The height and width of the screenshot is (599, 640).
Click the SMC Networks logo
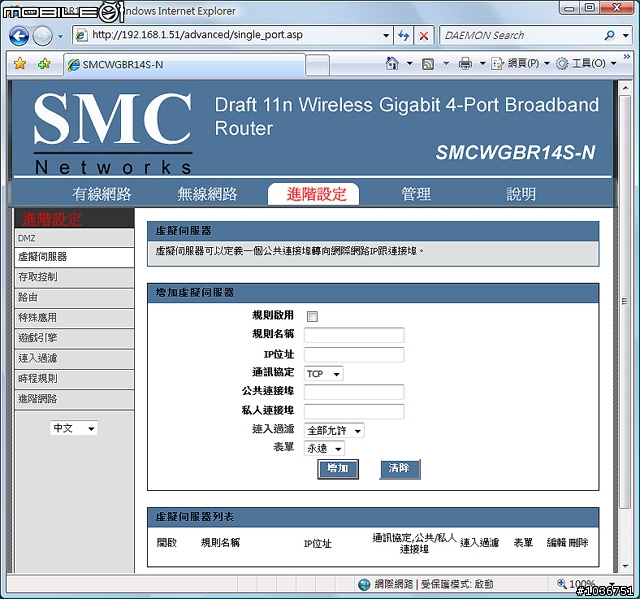tap(112, 133)
